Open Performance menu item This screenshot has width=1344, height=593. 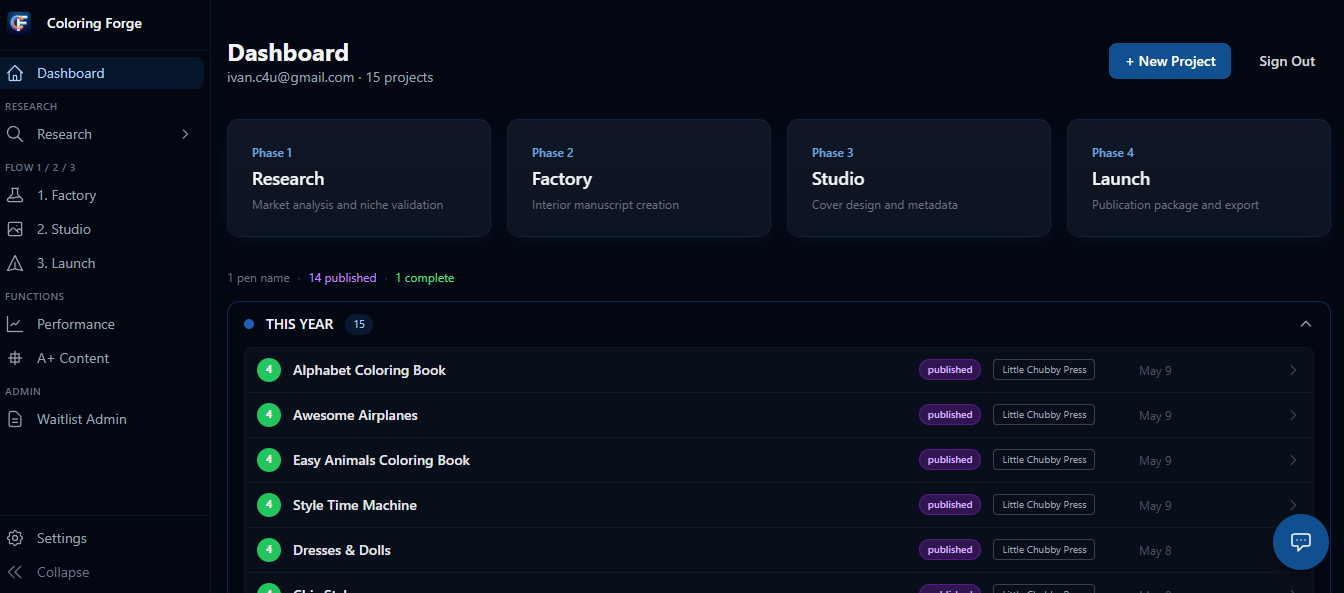[102, 324]
